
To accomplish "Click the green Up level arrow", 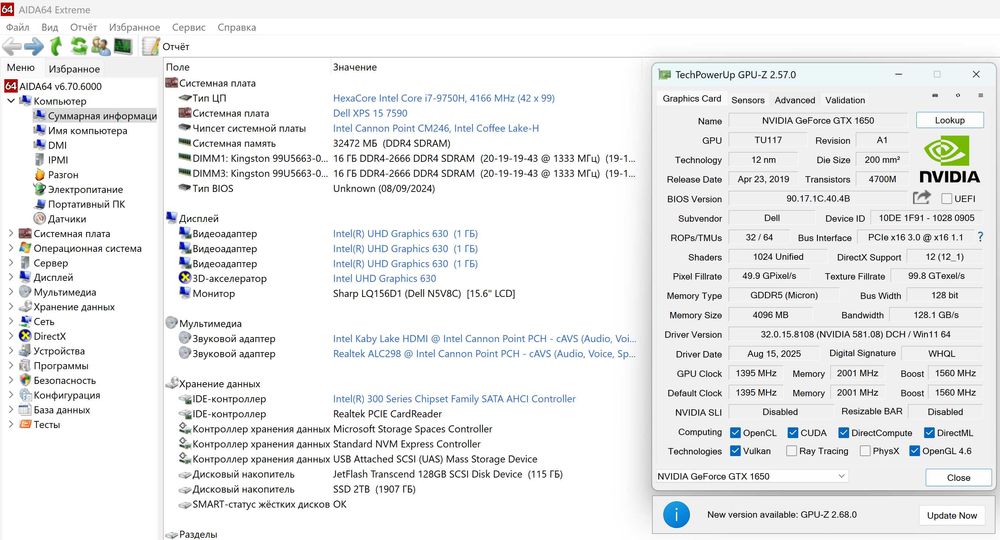I will point(57,46).
